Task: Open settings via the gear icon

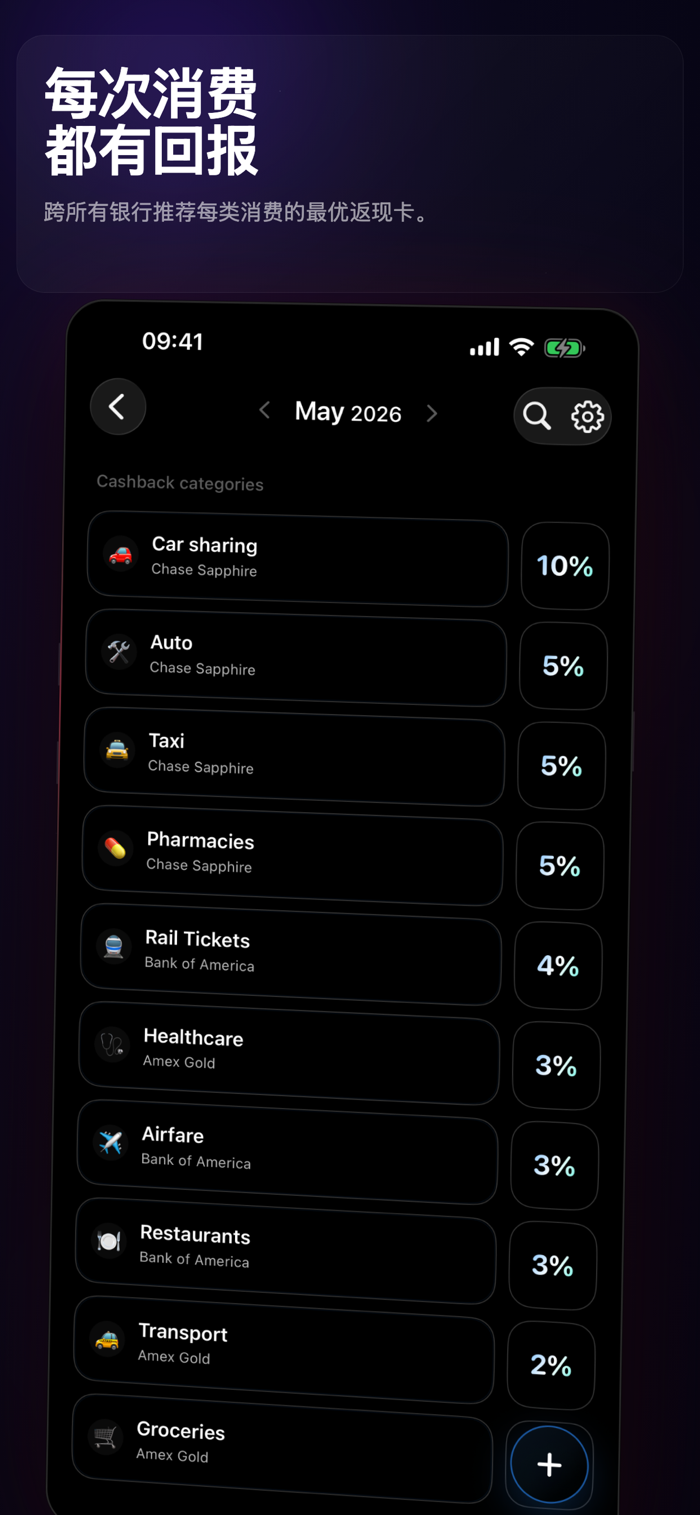Action: pyautogui.click(x=588, y=417)
